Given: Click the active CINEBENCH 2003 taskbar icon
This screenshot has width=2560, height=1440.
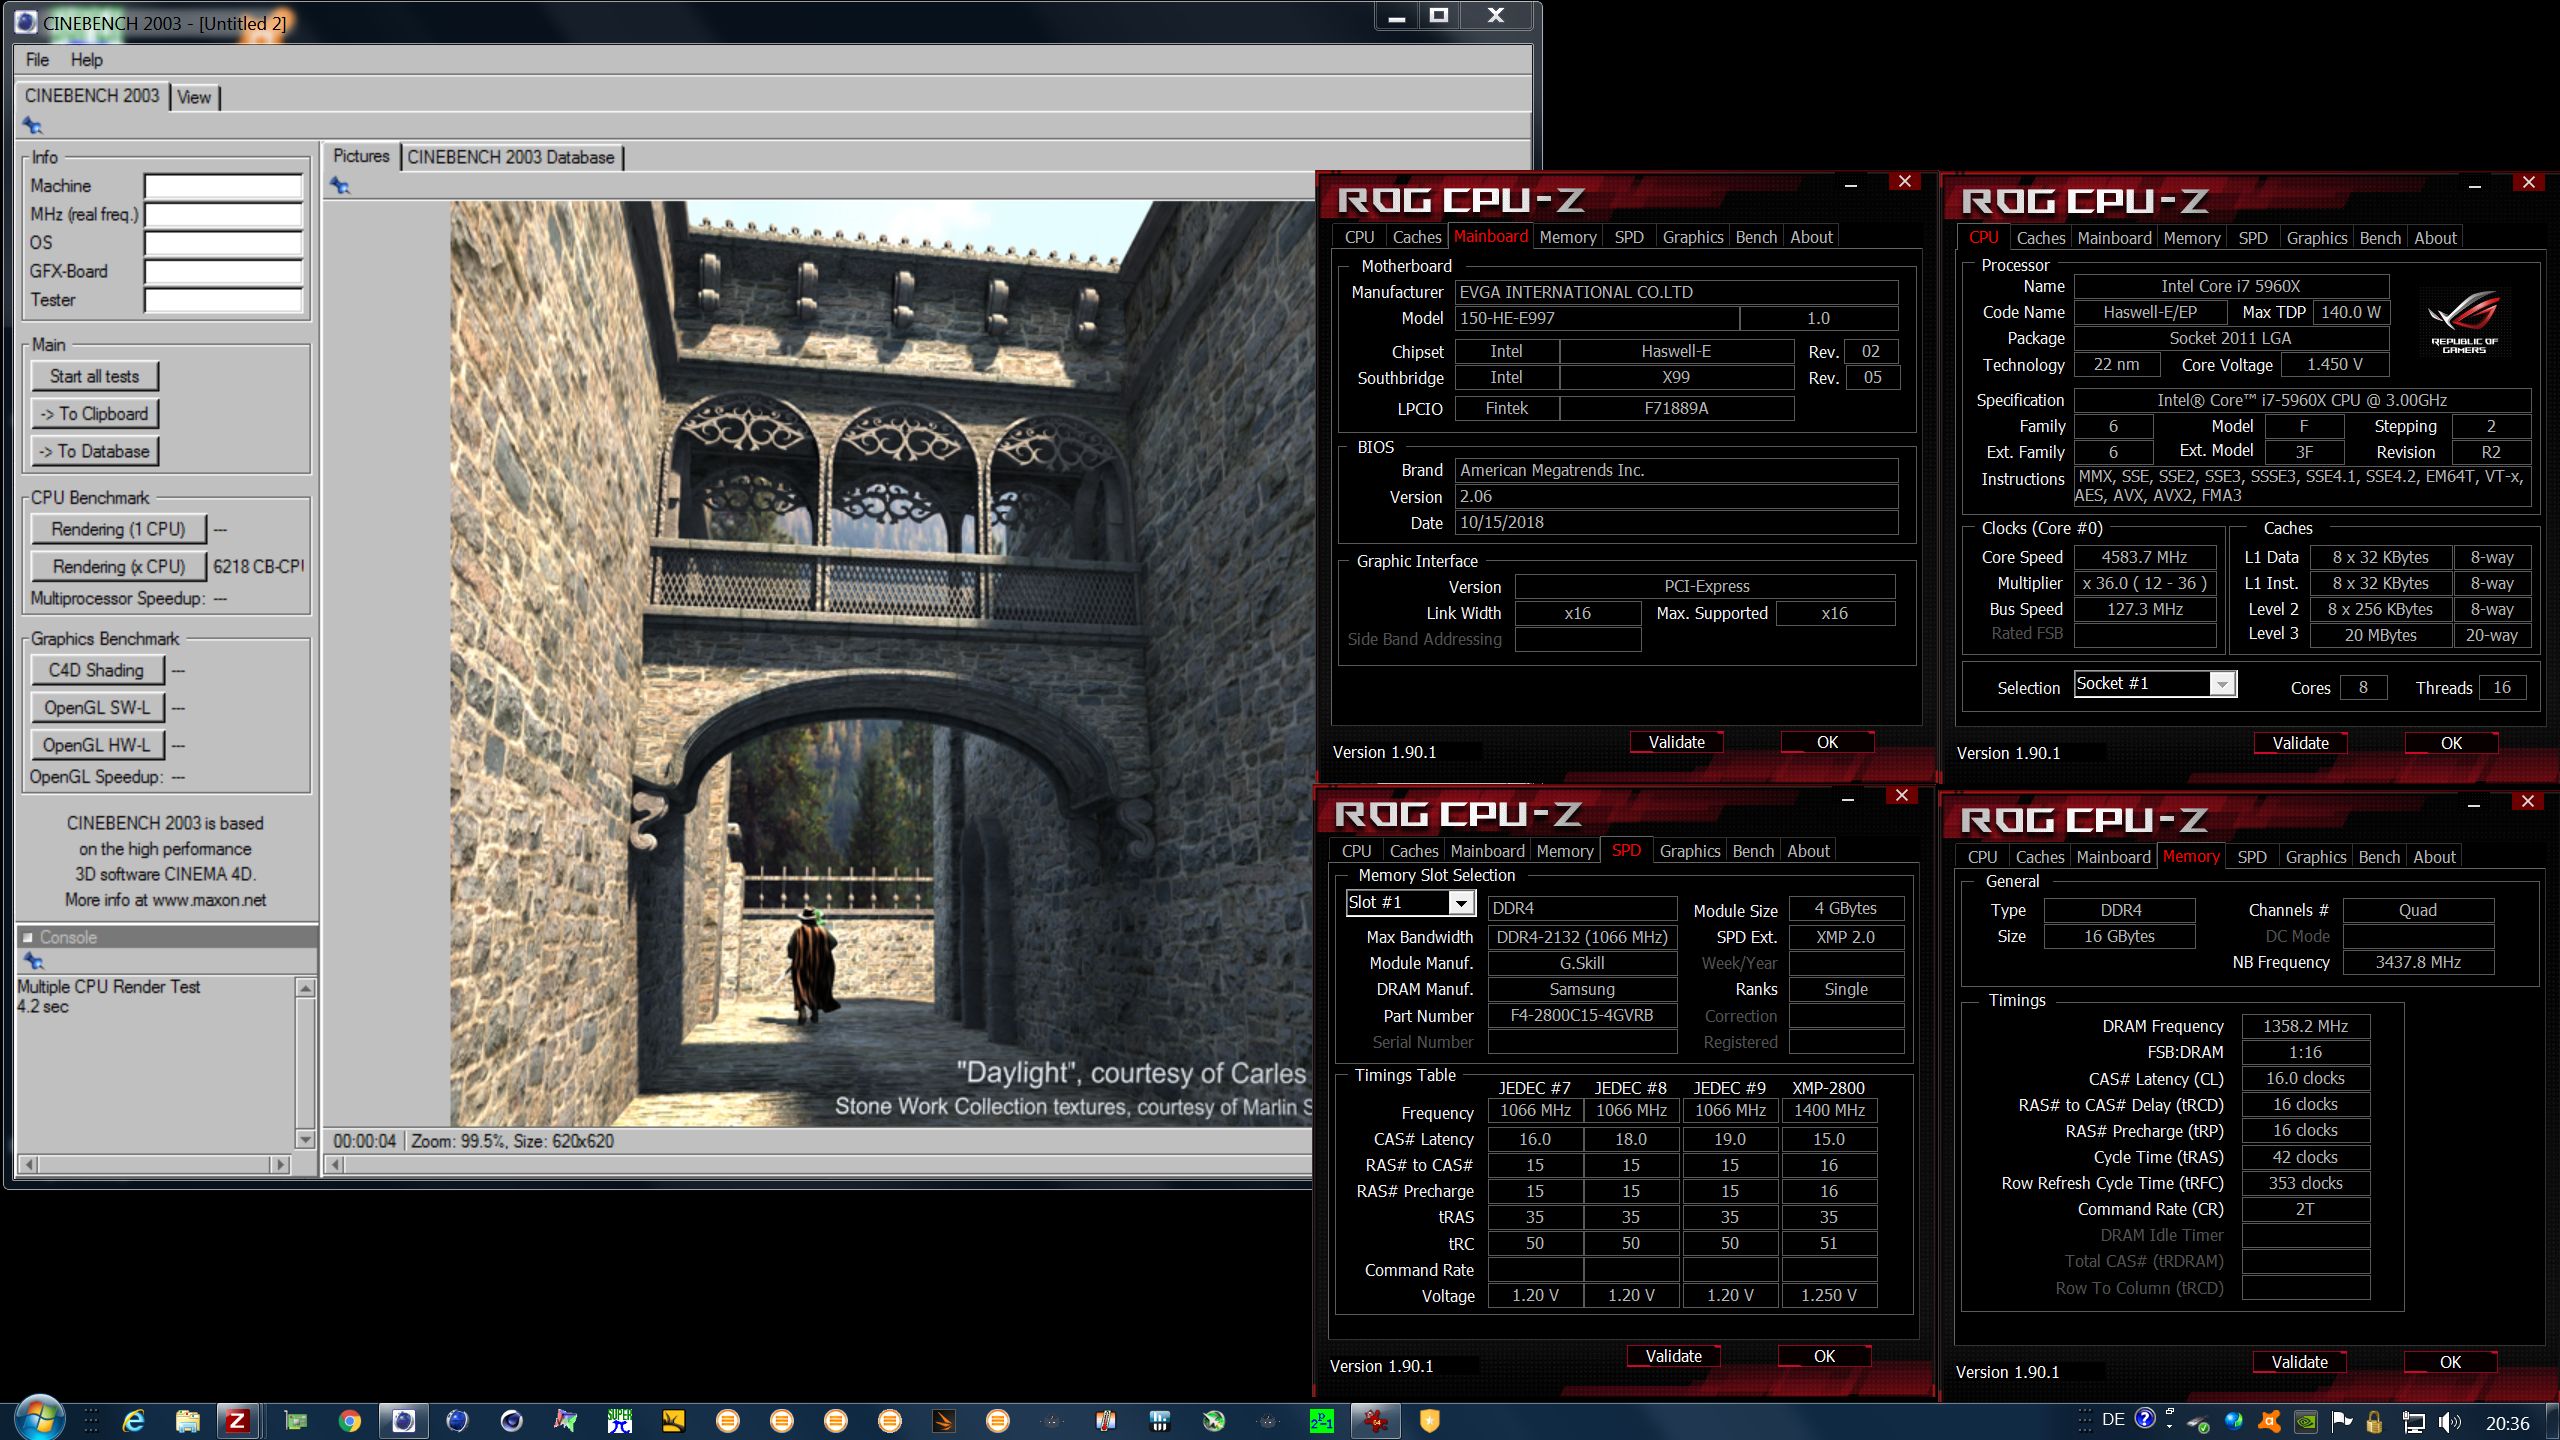Looking at the screenshot, I should click(404, 1421).
